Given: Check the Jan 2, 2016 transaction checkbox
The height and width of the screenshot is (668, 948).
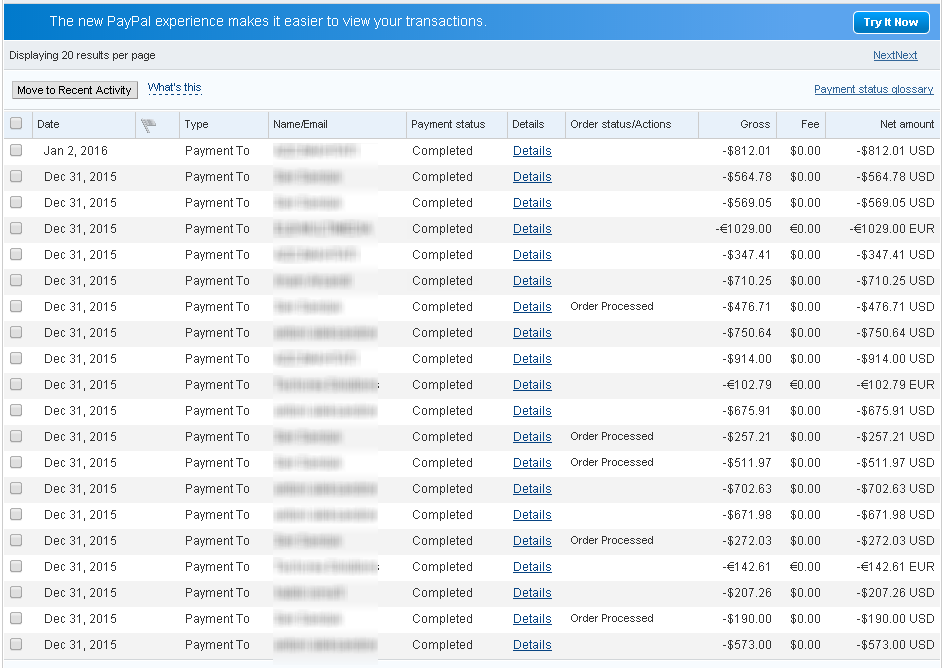Looking at the screenshot, I should tap(16, 151).
